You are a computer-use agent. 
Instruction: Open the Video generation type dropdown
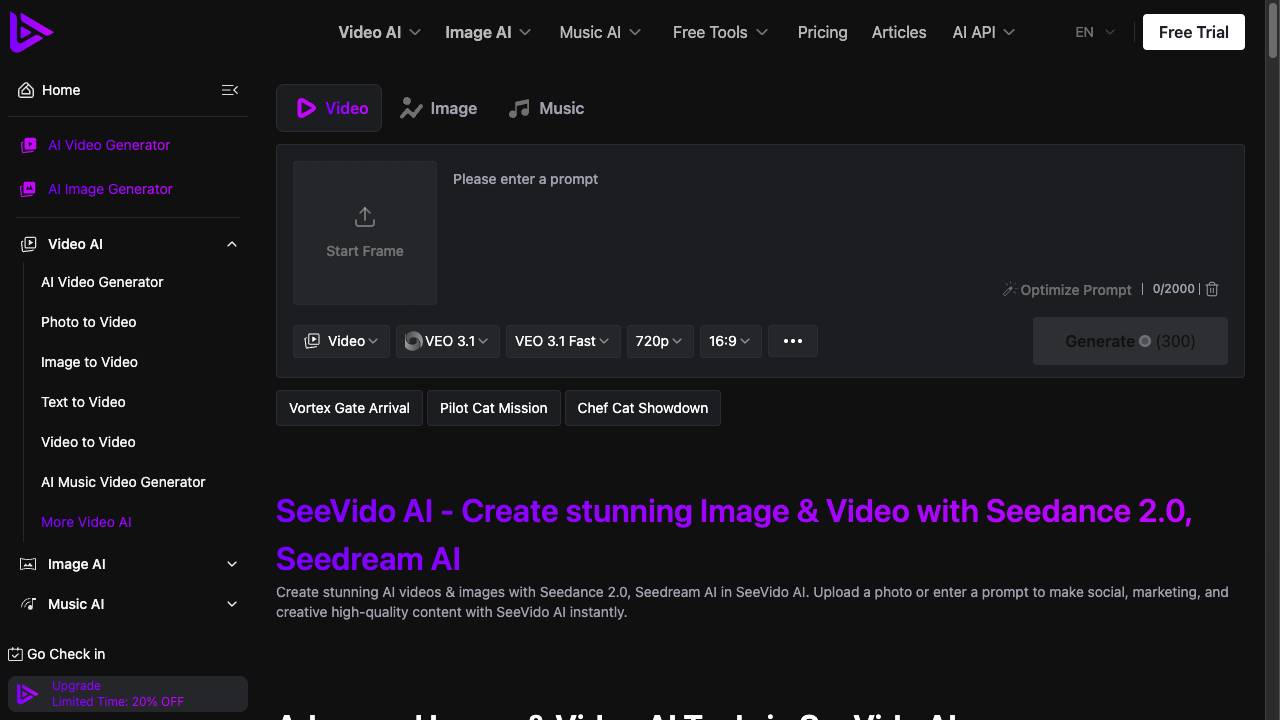click(x=342, y=341)
